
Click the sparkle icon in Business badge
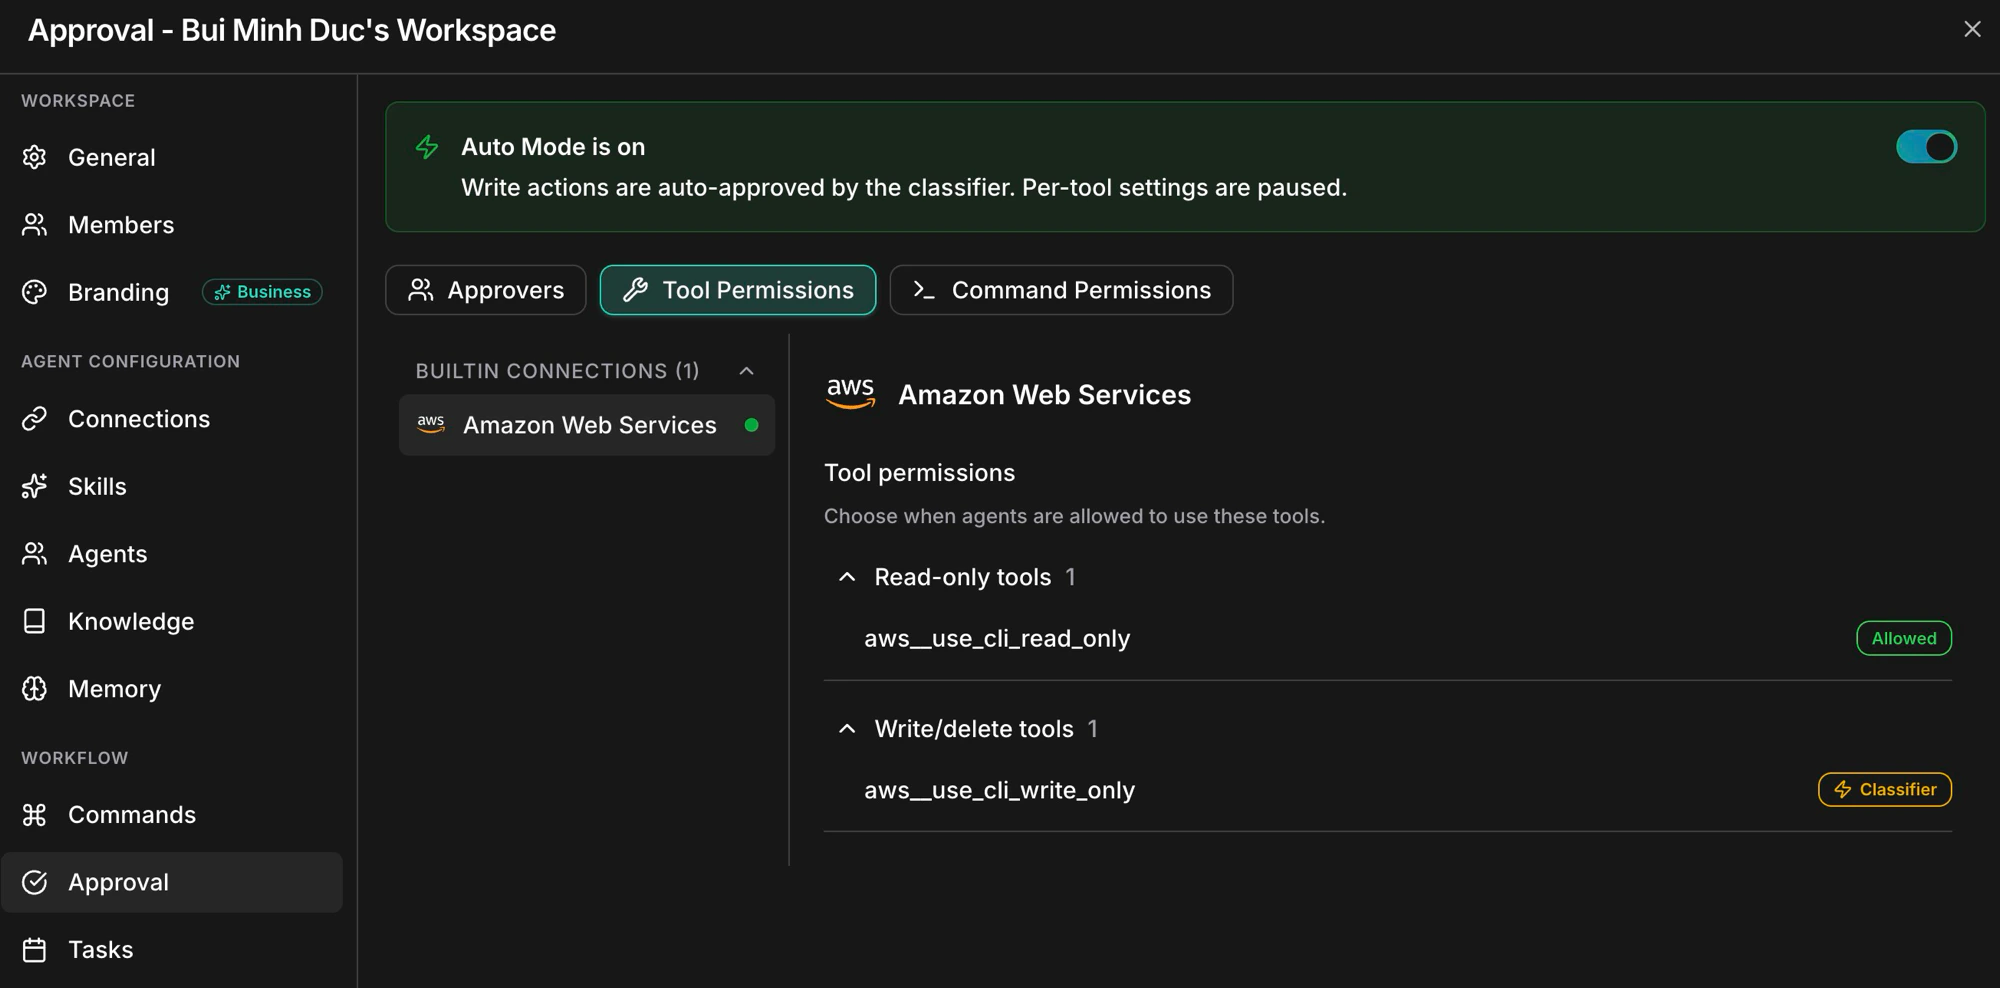point(222,292)
